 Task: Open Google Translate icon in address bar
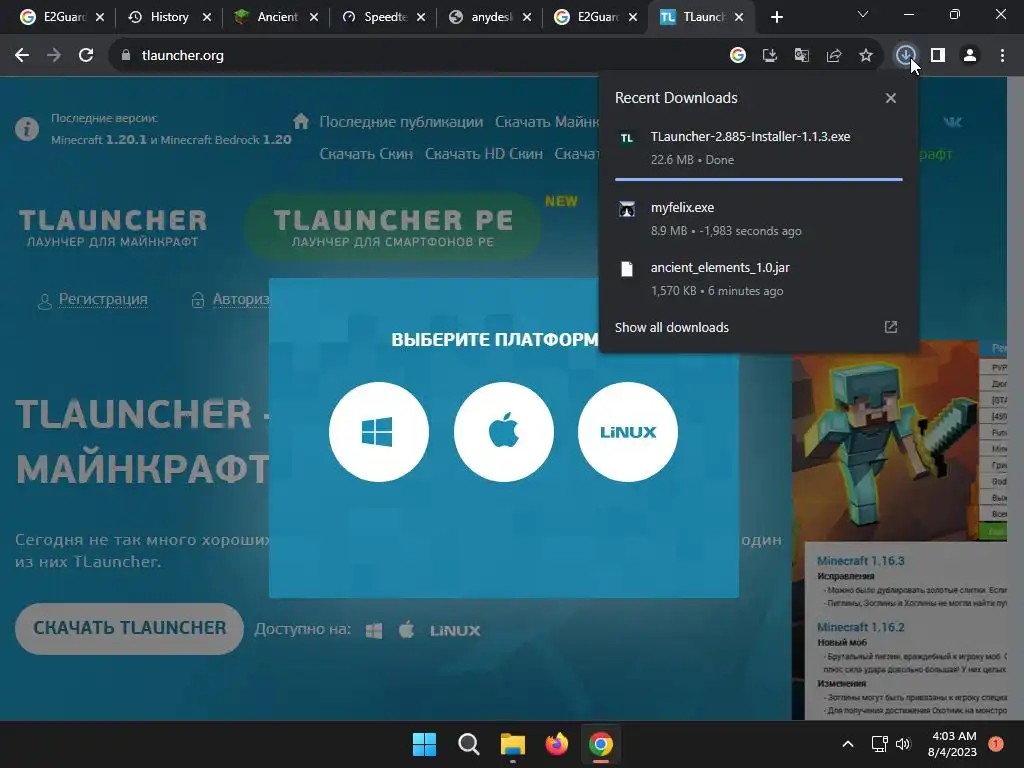coord(802,56)
